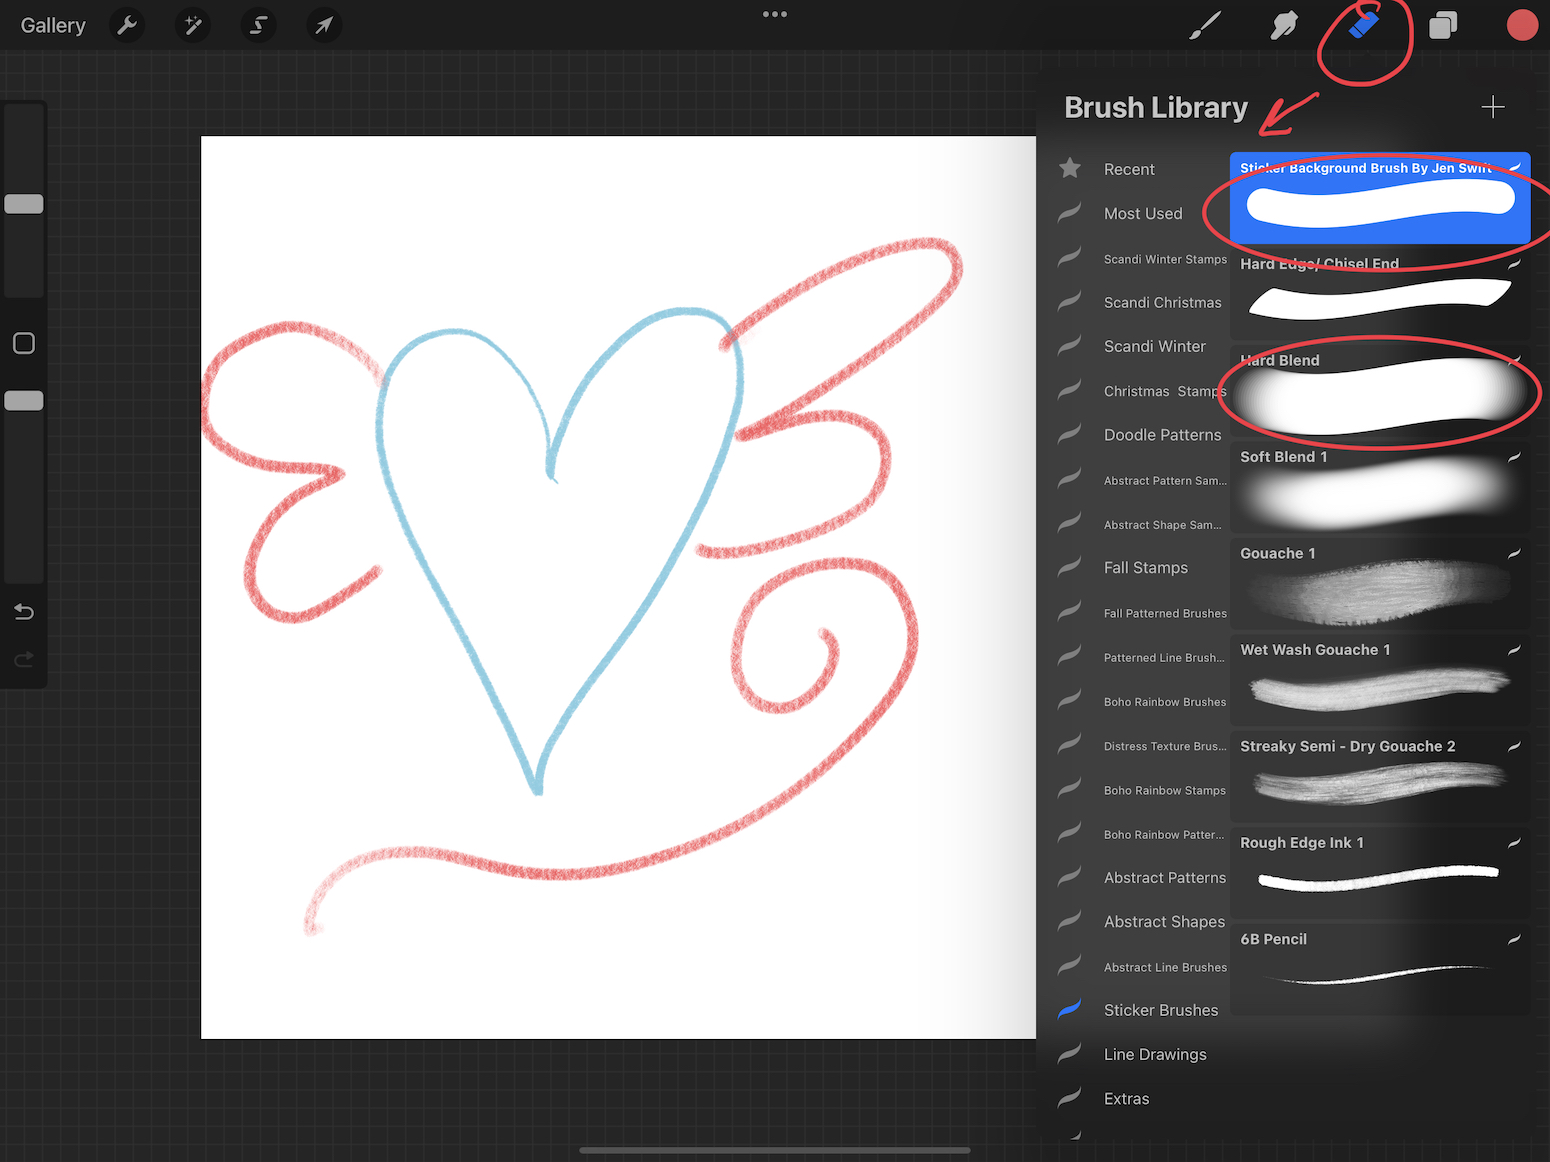This screenshot has width=1550, height=1162.
Task: Open the Sticker Brushes brush set
Action: 1160,1009
